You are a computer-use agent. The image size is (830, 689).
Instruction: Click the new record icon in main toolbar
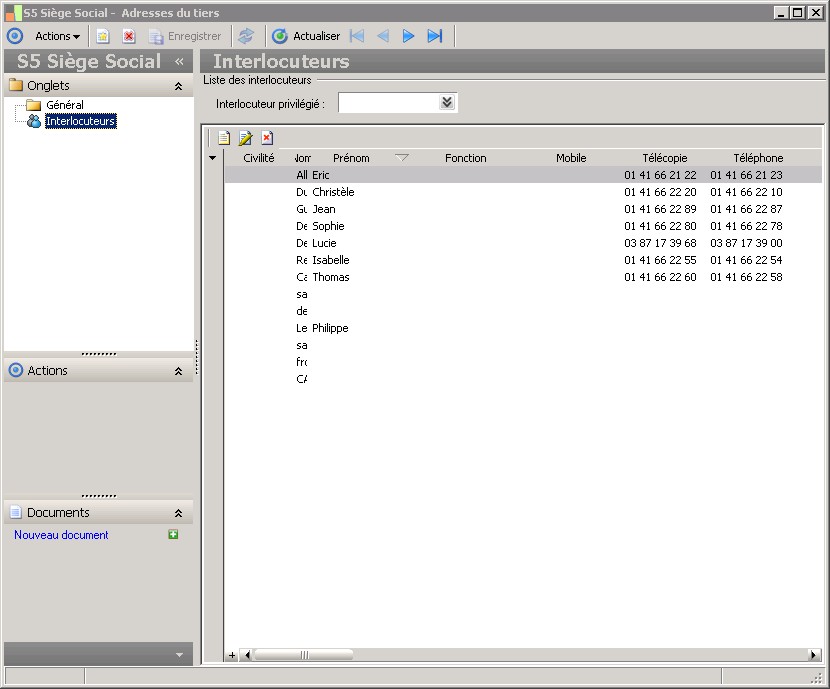(102, 36)
